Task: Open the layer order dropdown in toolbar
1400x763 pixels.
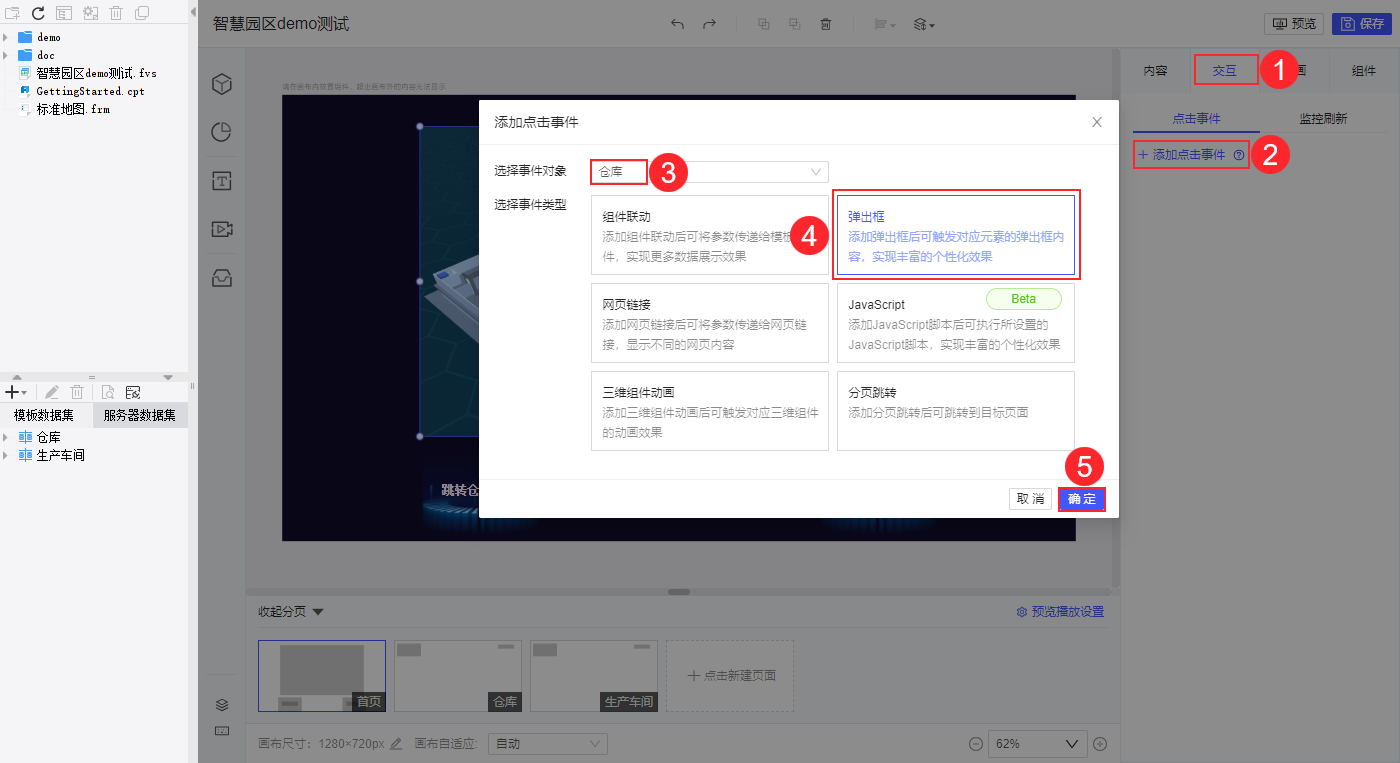Action: tap(924, 24)
